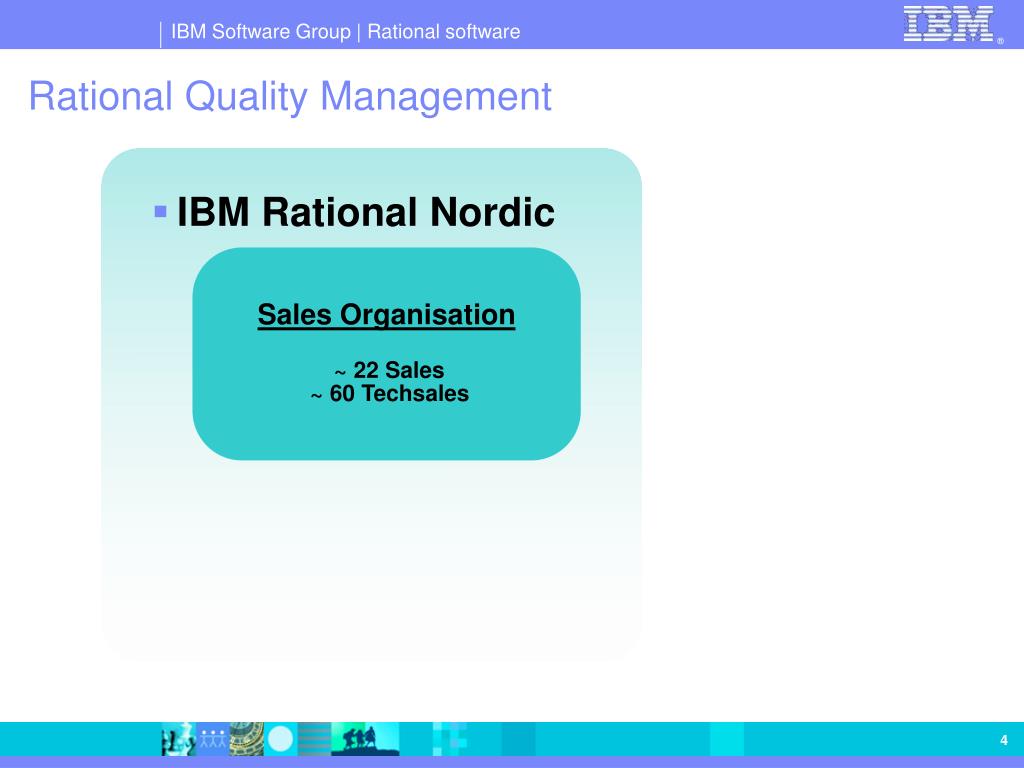Select the "~ 60 Techsales" line
Viewport: 1024px width, 768px height.
point(389,394)
